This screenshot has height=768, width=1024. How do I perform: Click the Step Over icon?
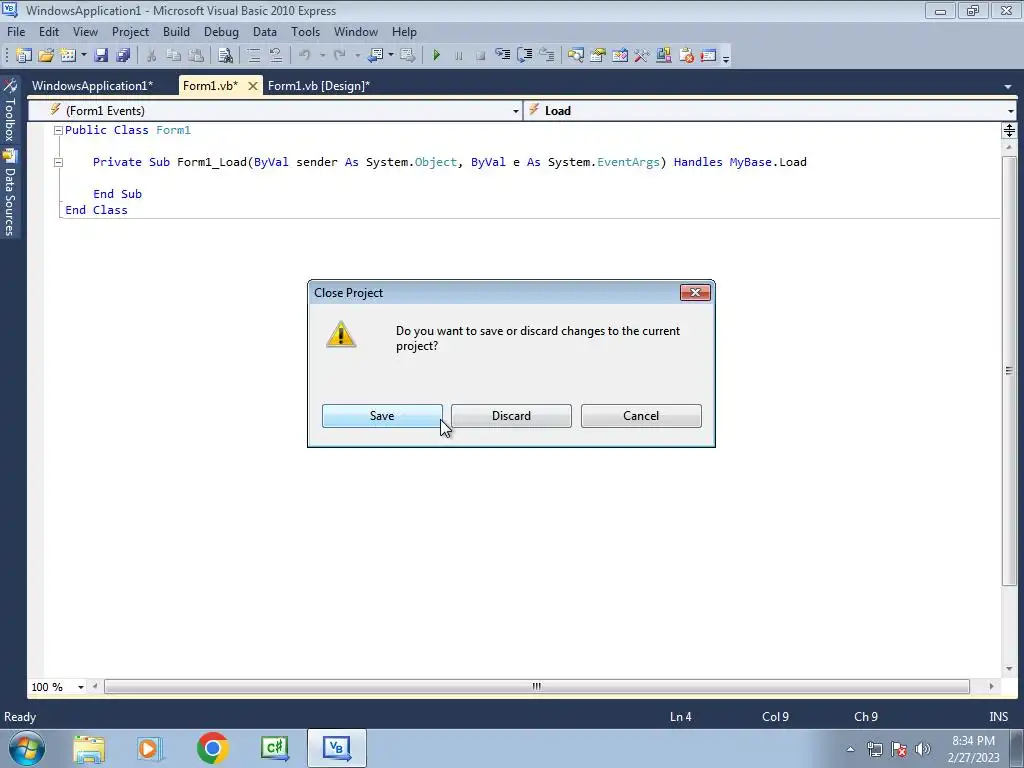coord(524,56)
